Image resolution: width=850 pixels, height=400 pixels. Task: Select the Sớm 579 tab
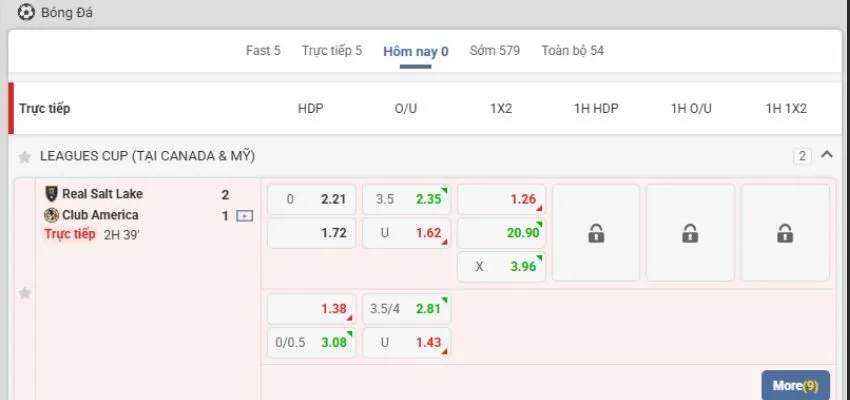(x=495, y=51)
